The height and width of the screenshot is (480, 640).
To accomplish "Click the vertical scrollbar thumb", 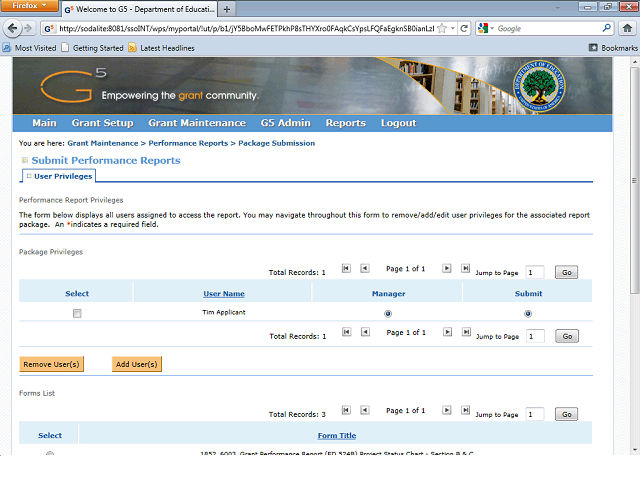I will coord(634,182).
